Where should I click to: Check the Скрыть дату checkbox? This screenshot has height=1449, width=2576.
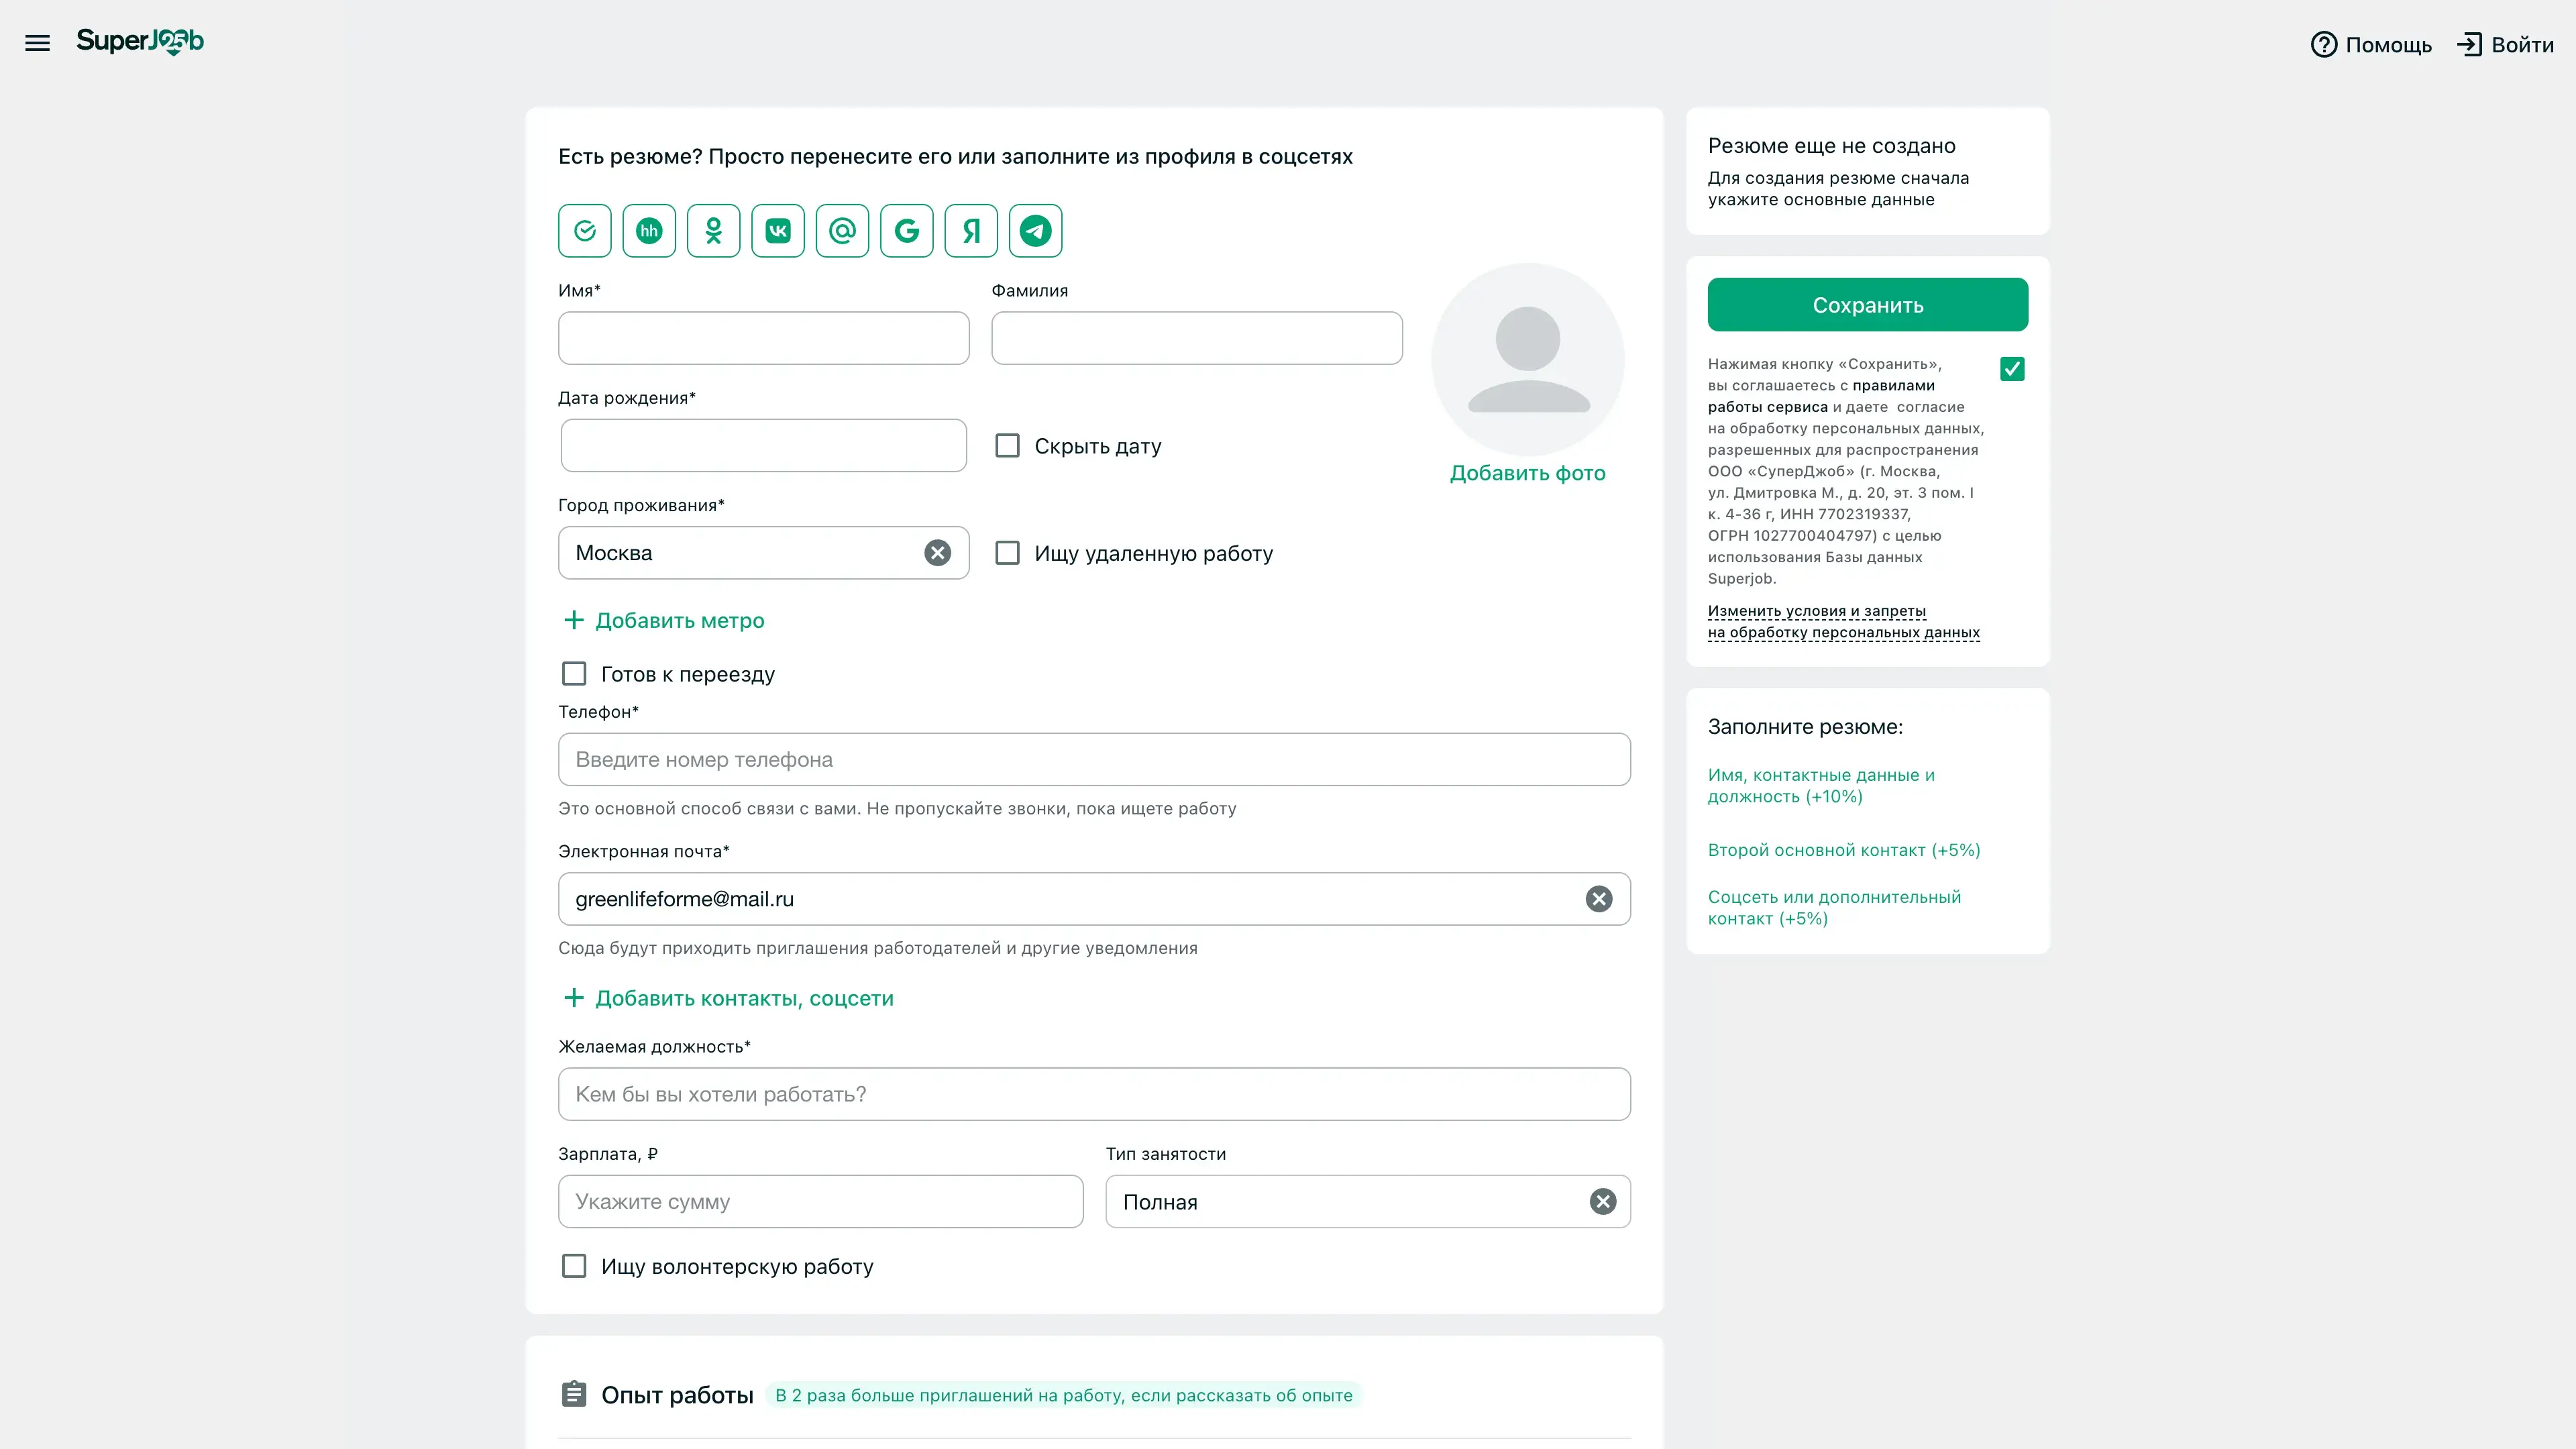point(1007,446)
